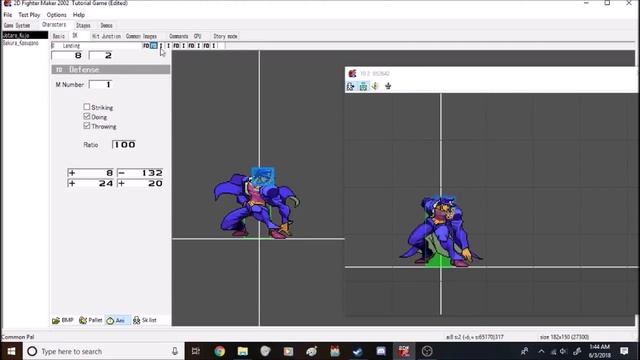Click the FD Defense header bar
640x360 pixels.
(x=111, y=70)
